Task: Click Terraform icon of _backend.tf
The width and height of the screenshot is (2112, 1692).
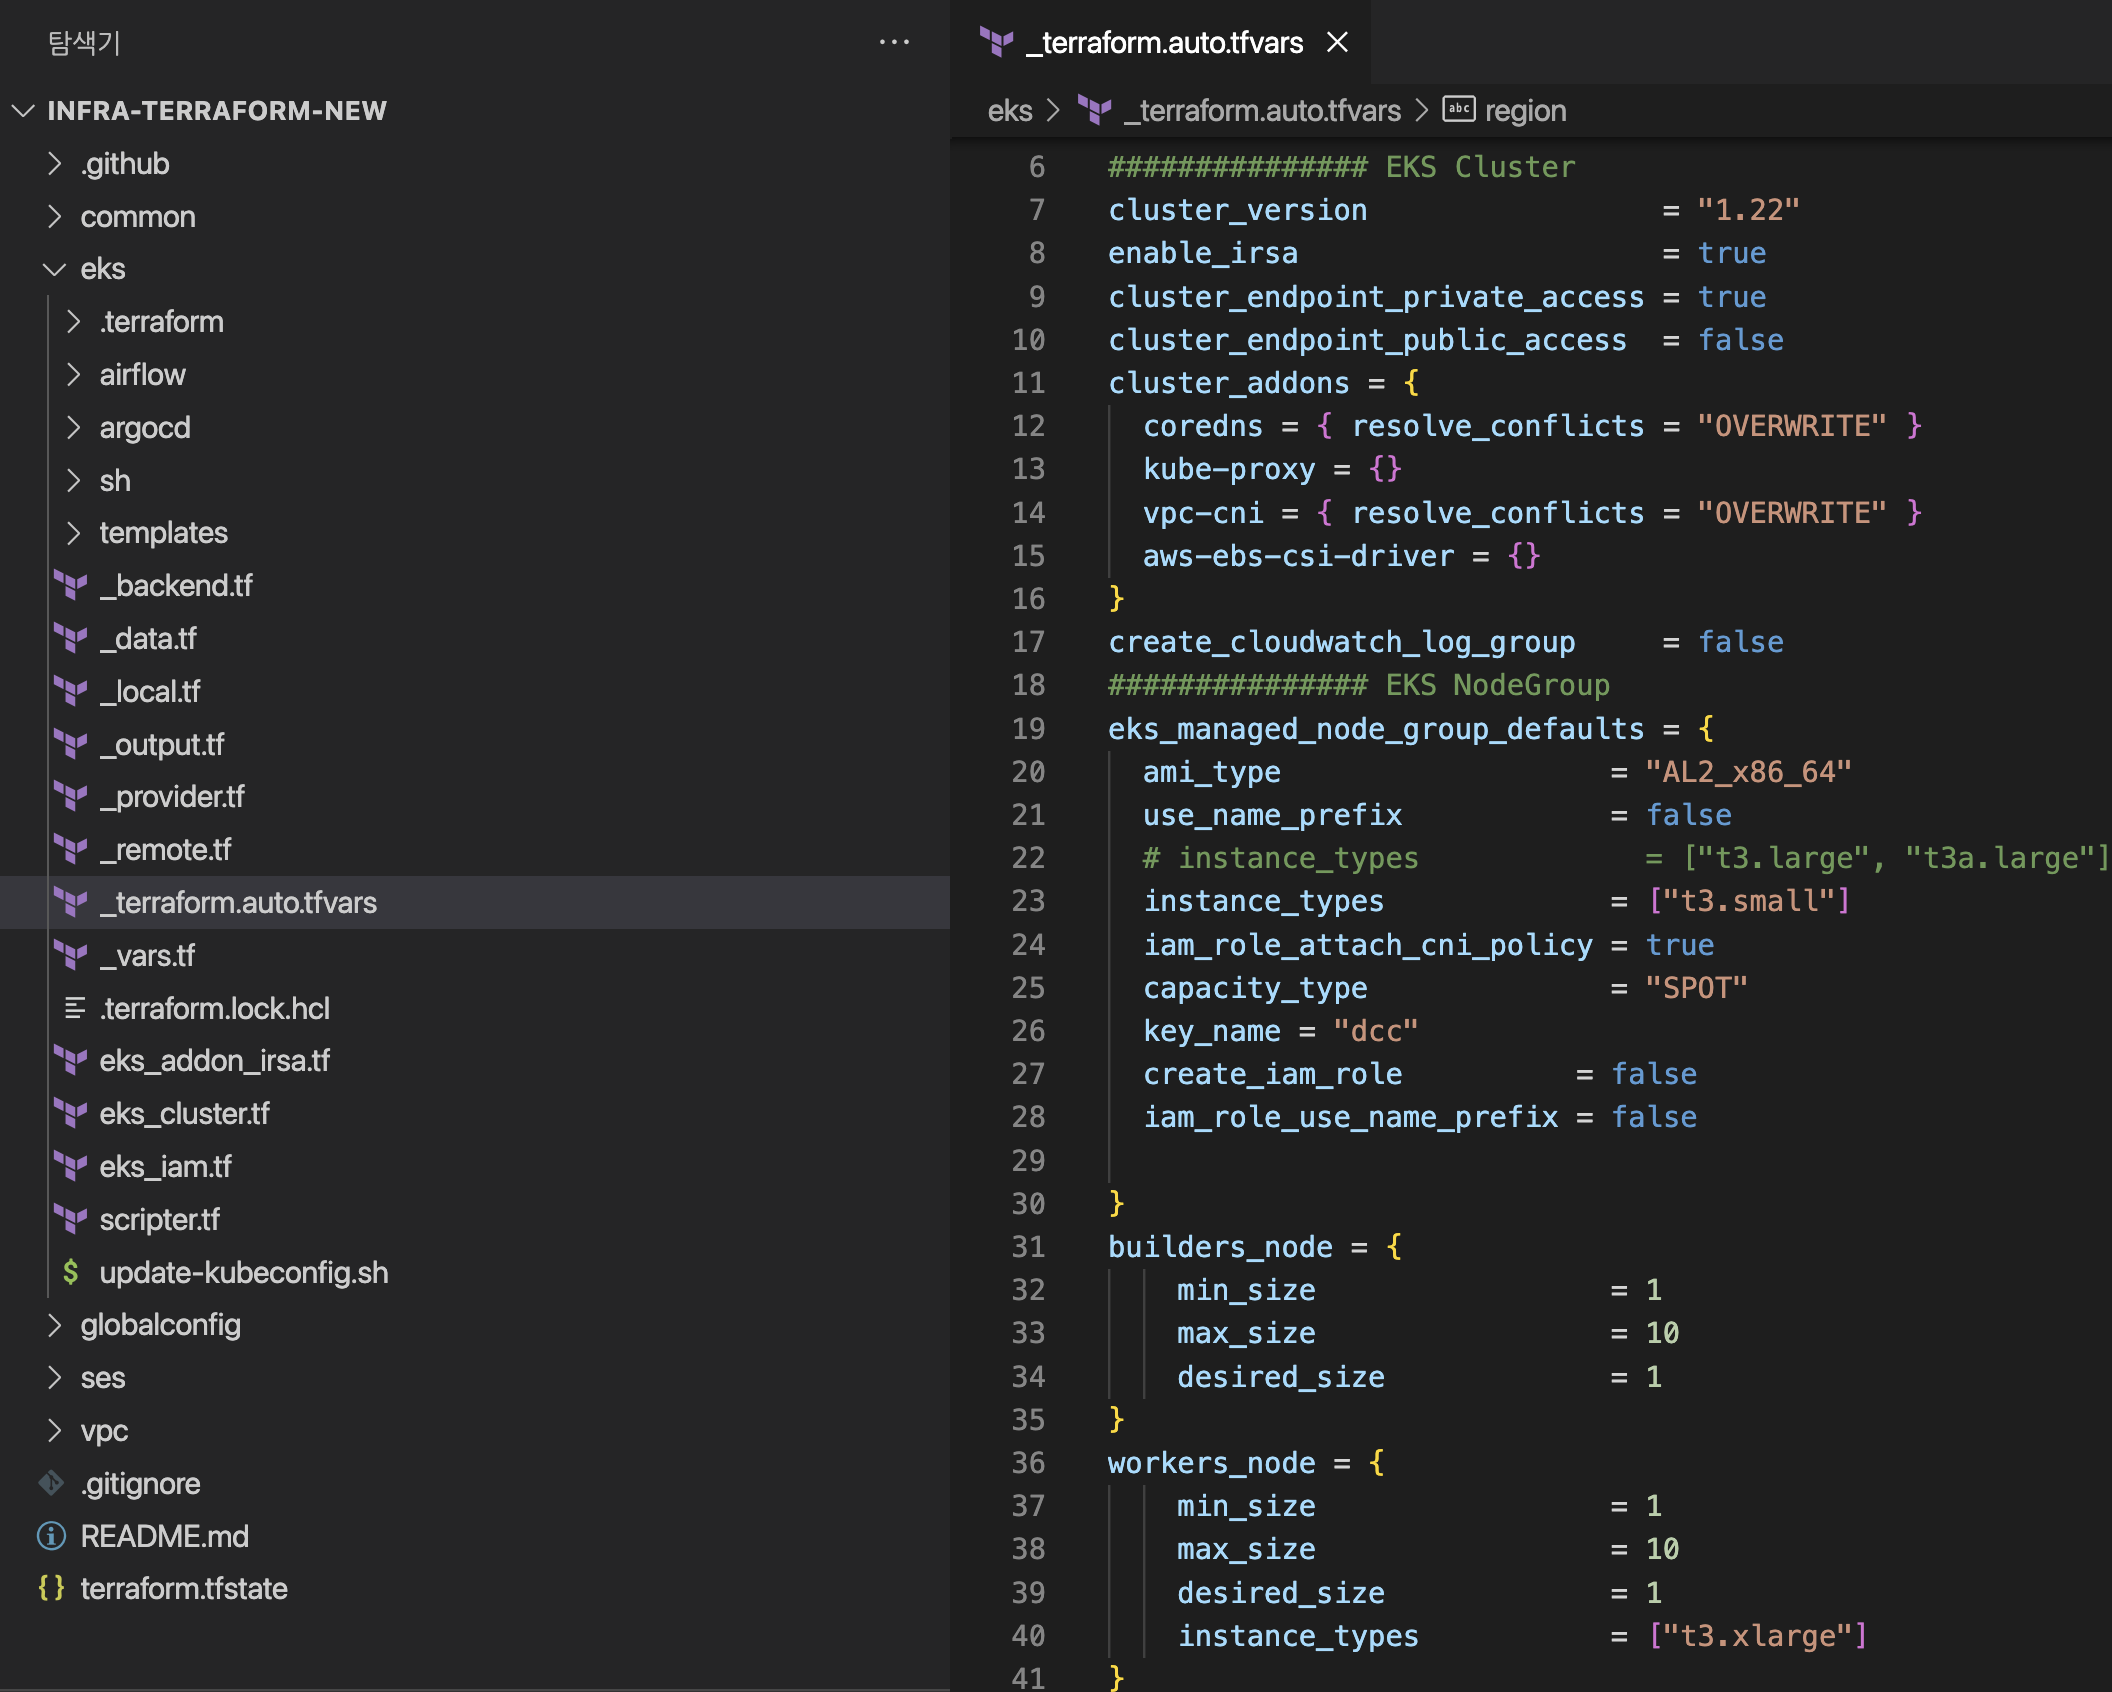Action: tap(71, 585)
